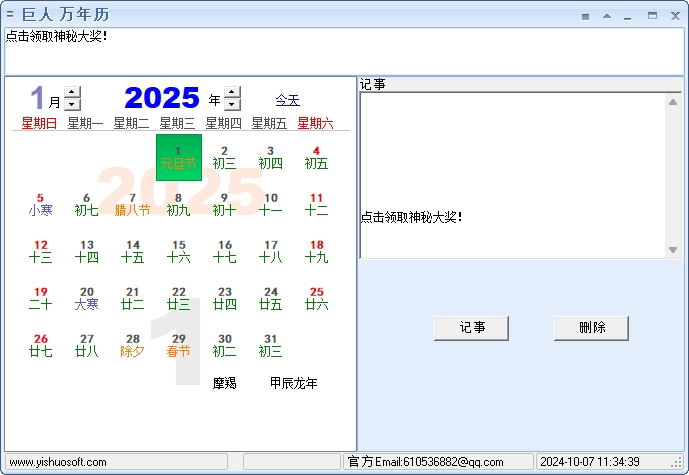The height and width of the screenshot is (475, 689).
Task: Select January 7 腊八节
Action: (x=133, y=204)
